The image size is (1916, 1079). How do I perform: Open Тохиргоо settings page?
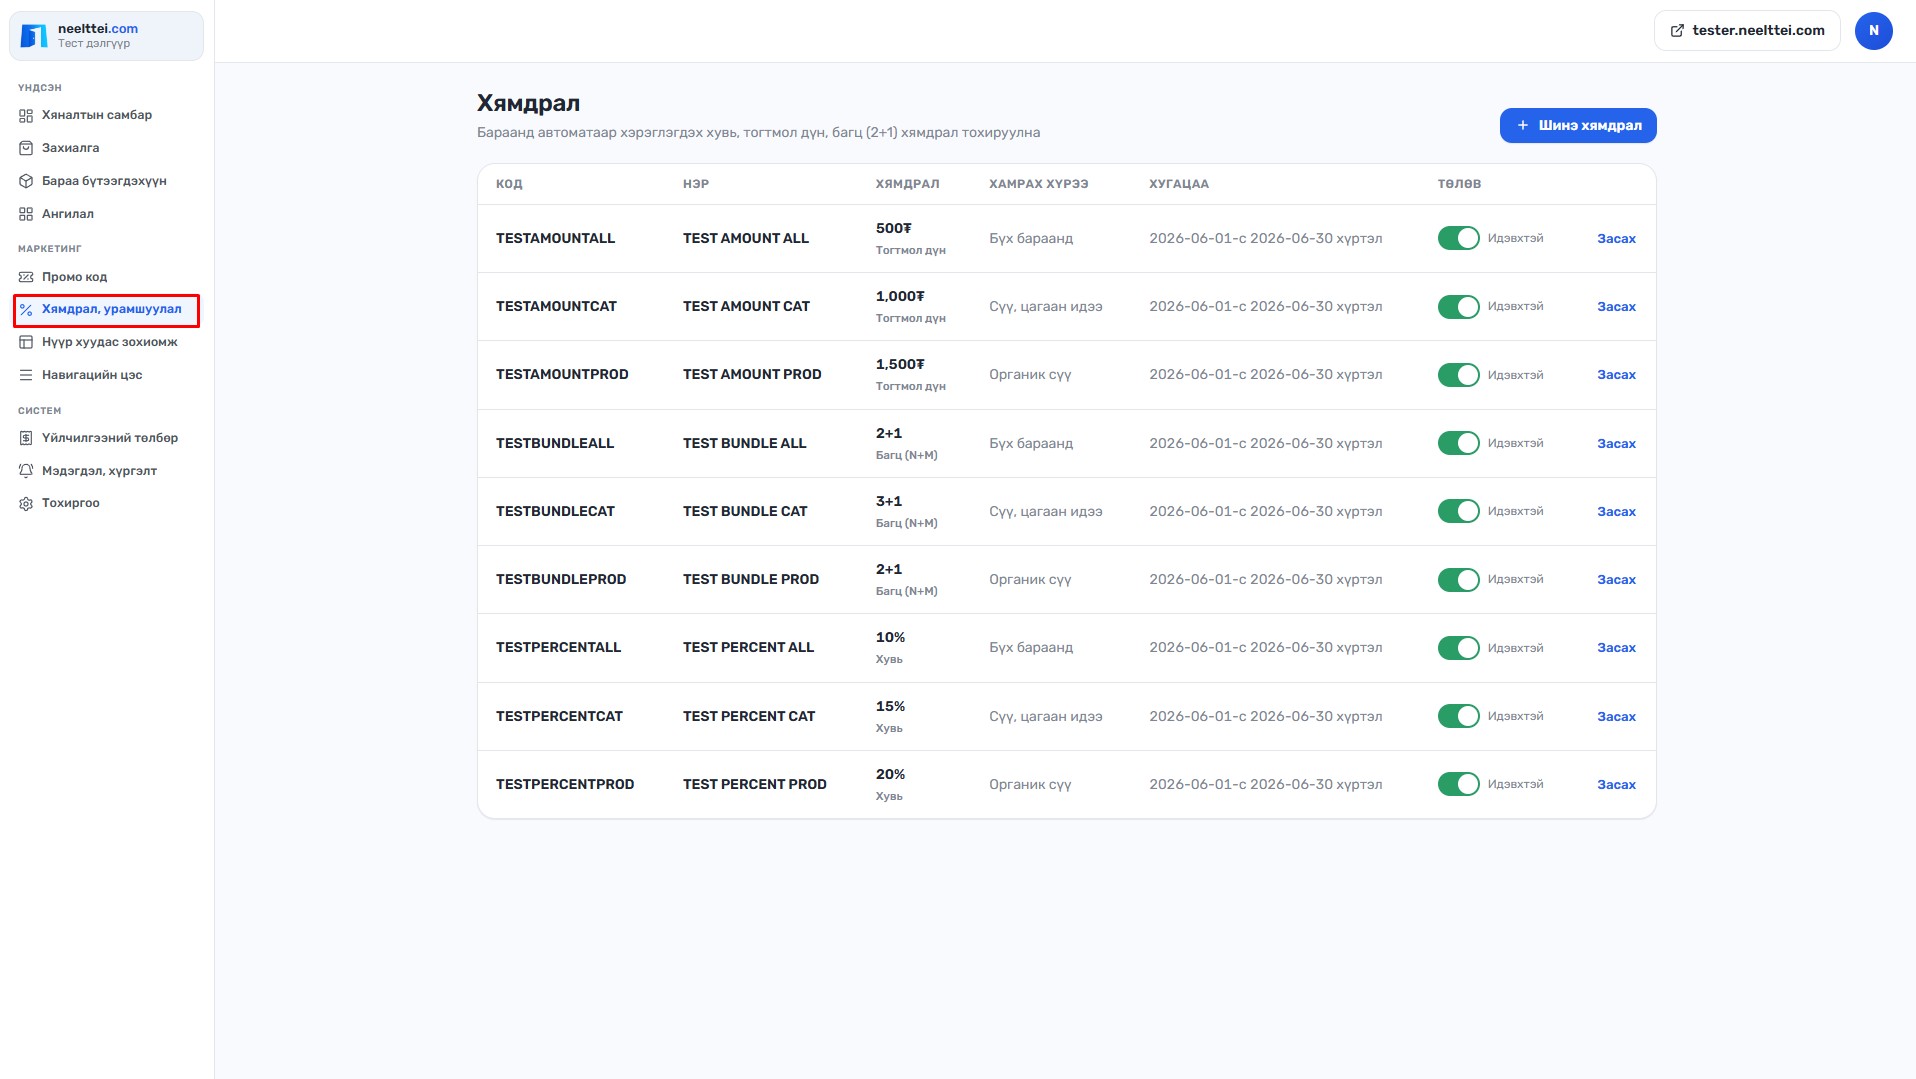click(x=106, y=503)
